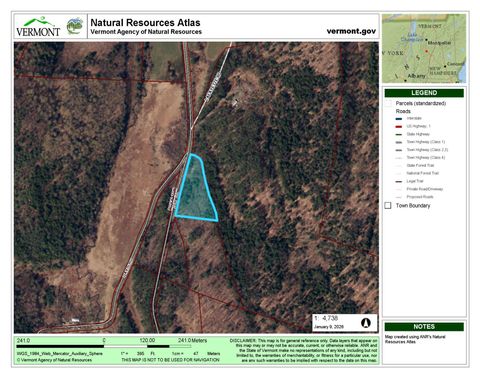Click the NOTES header bar

coord(424,327)
